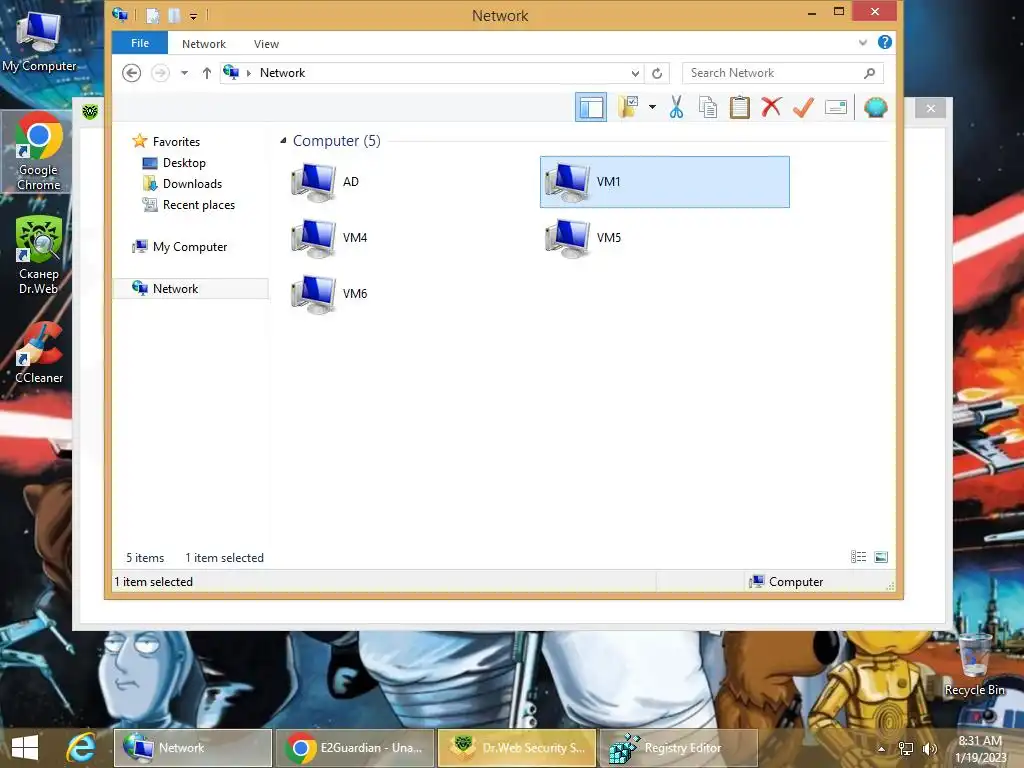The image size is (1024, 768).
Task: Select the VM6 computer
Action: (x=328, y=294)
